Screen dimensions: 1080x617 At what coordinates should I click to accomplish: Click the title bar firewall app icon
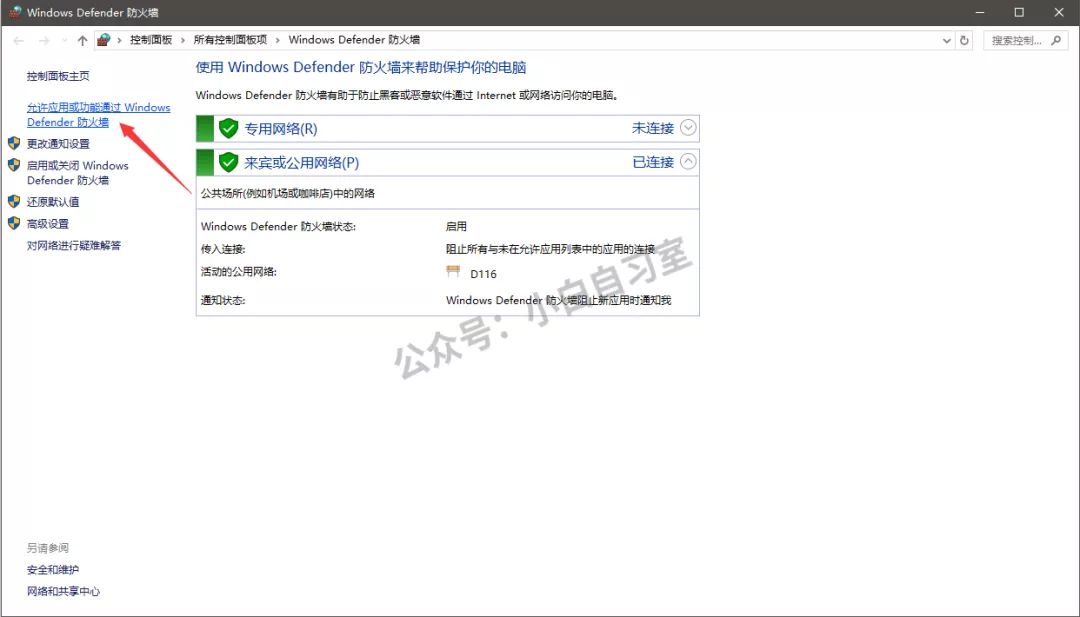[x=15, y=12]
